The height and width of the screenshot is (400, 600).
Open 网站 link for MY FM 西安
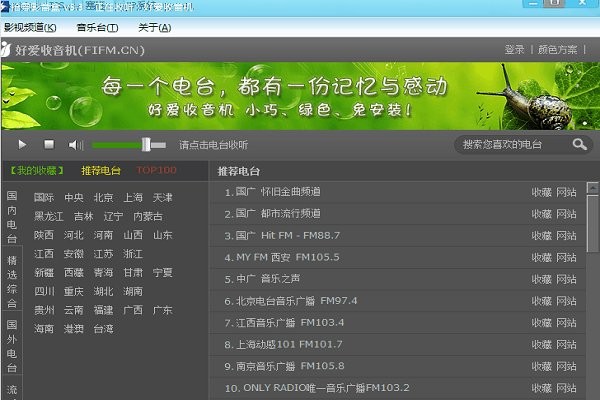coord(566,257)
